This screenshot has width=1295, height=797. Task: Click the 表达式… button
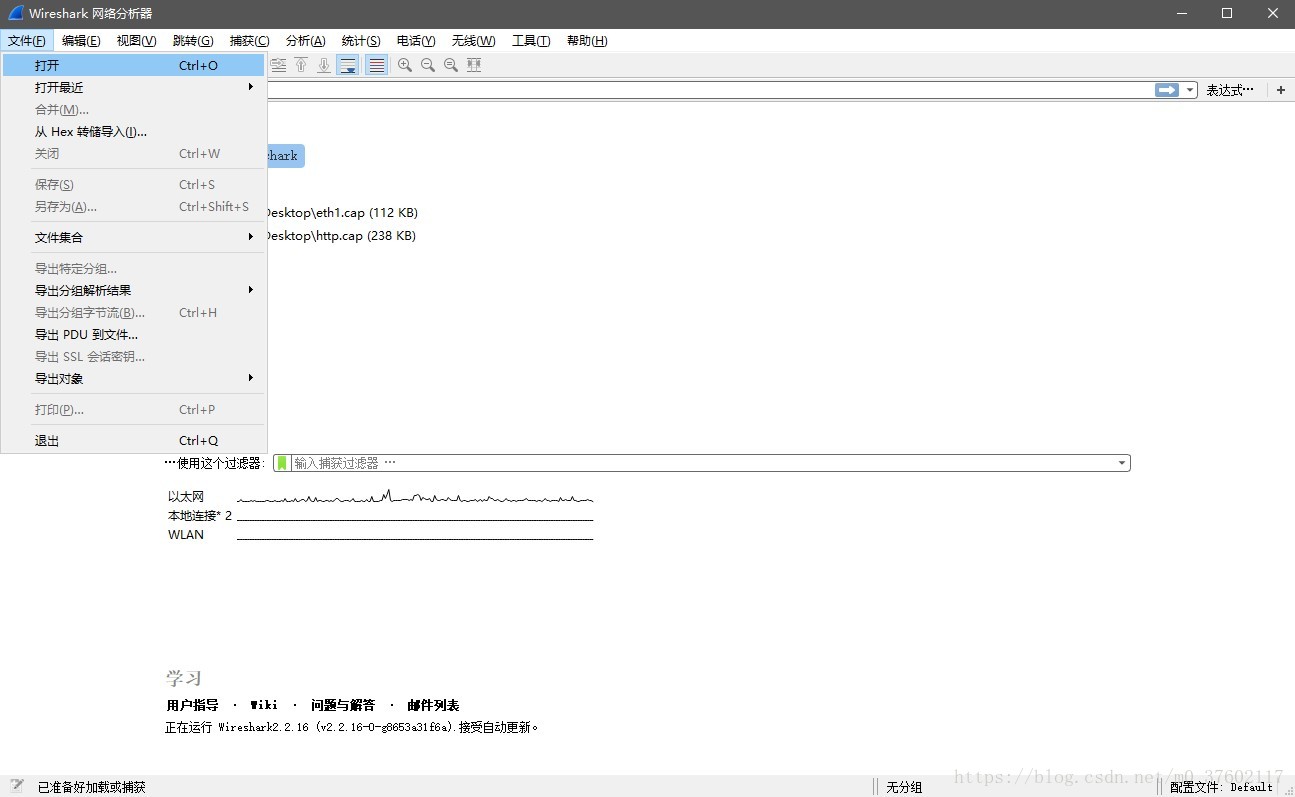pos(1230,90)
